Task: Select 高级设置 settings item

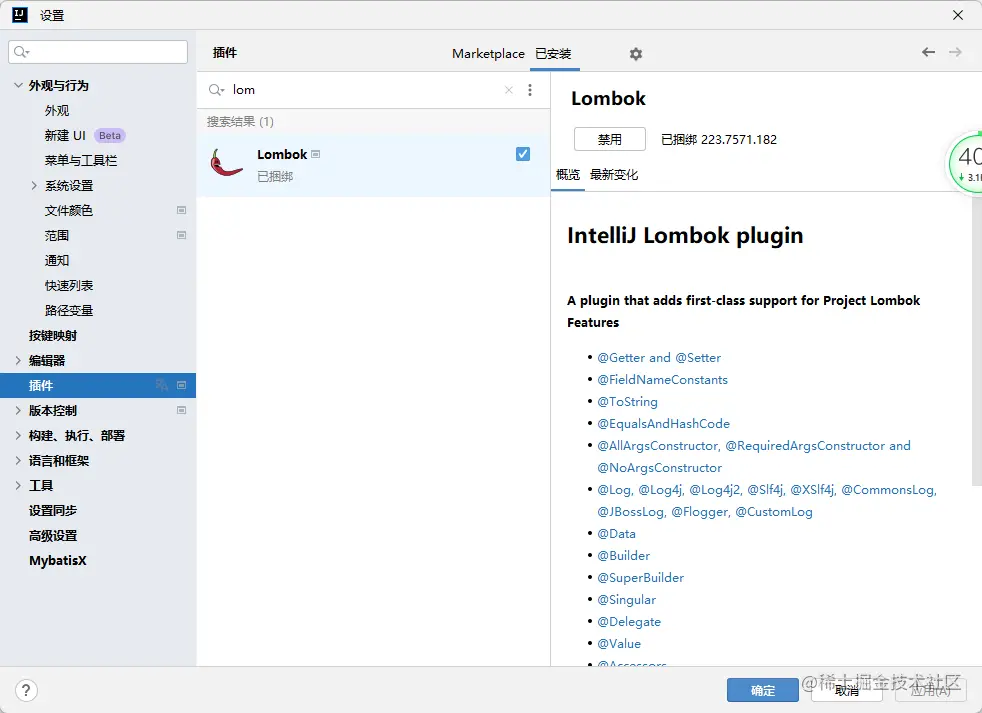Action: (53, 536)
